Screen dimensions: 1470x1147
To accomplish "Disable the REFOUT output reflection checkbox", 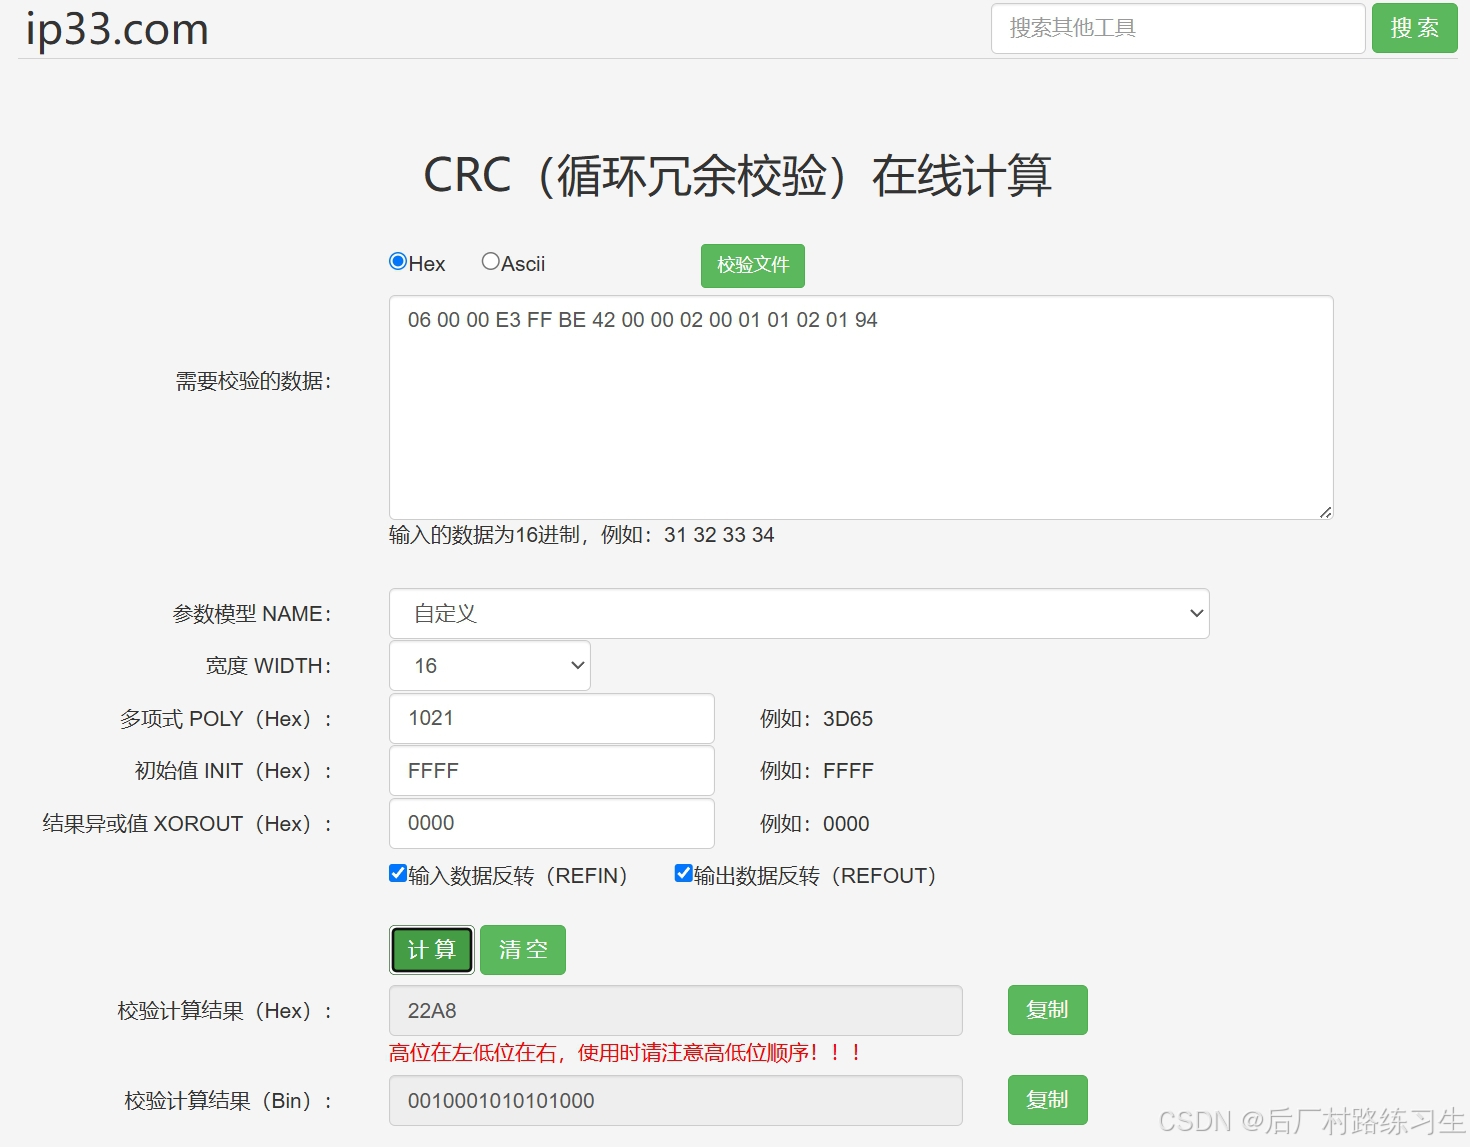I will coord(683,872).
